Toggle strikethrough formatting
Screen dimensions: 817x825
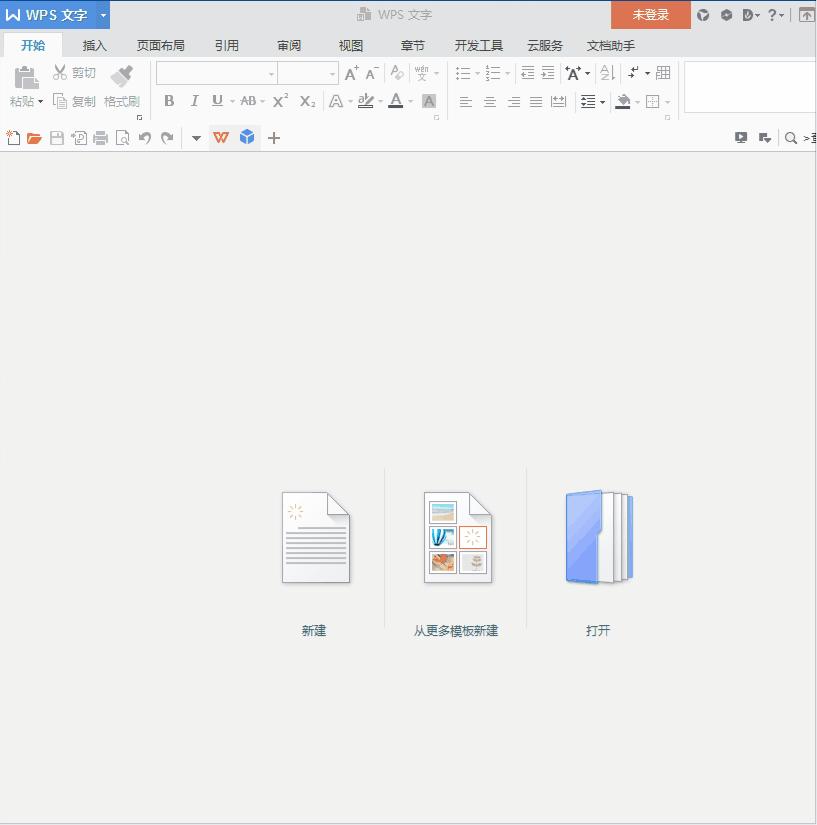(248, 100)
